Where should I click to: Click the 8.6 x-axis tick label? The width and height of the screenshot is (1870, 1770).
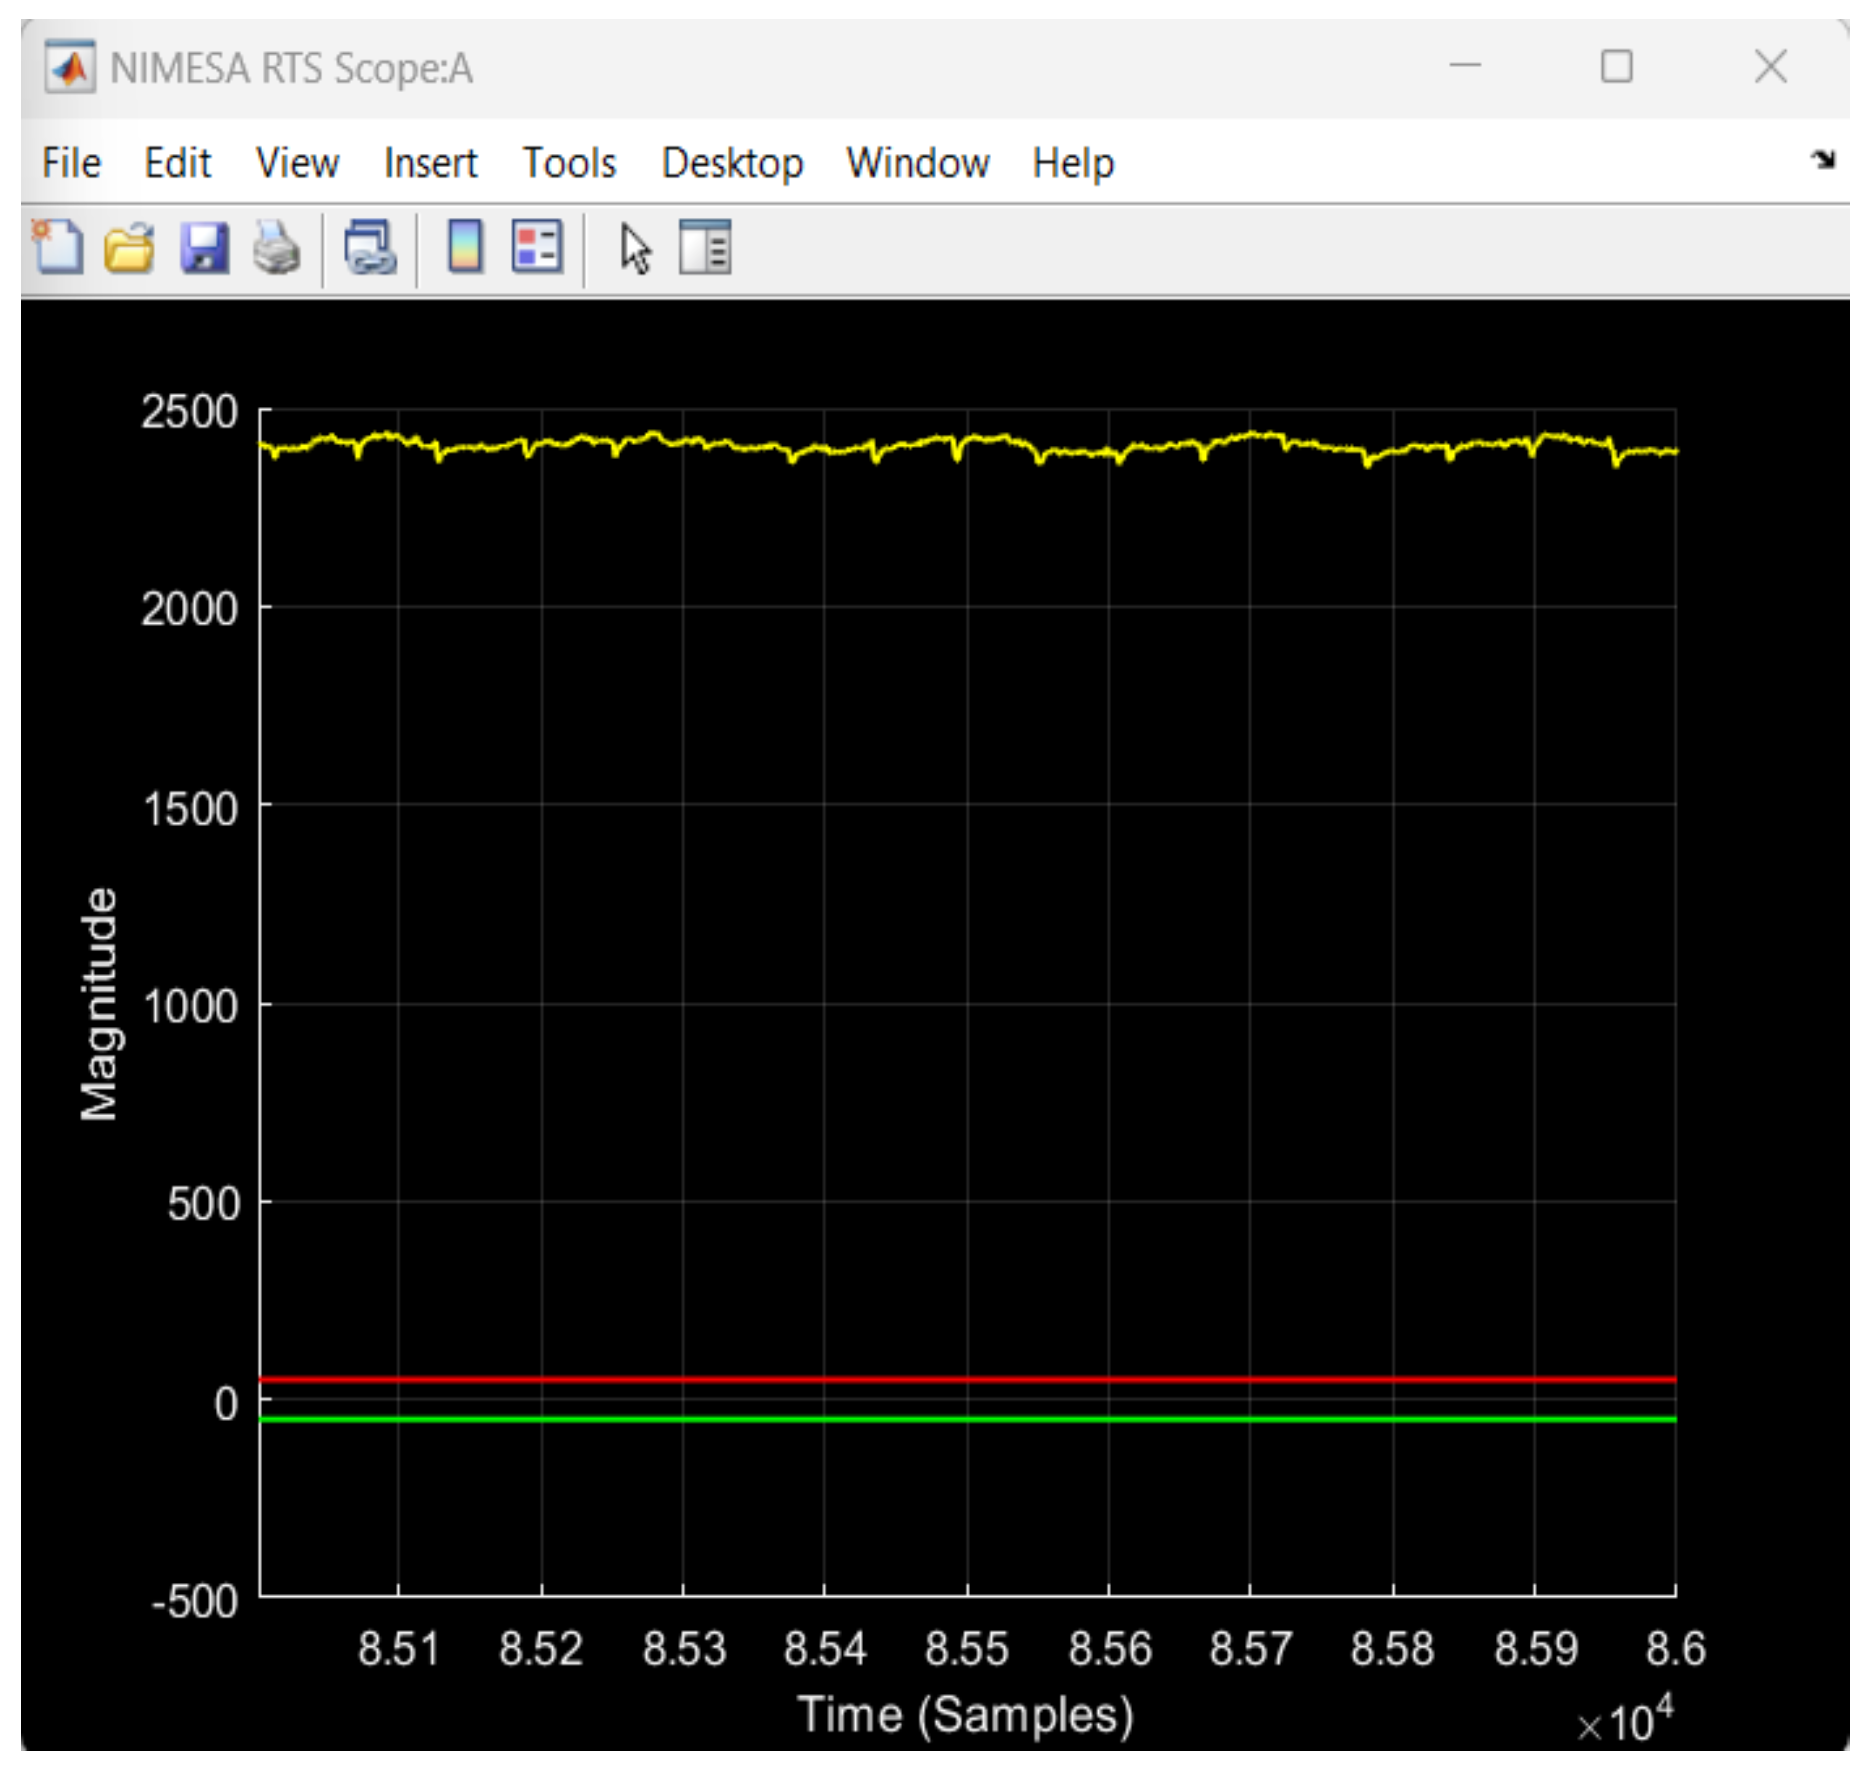(1675, 1648)
